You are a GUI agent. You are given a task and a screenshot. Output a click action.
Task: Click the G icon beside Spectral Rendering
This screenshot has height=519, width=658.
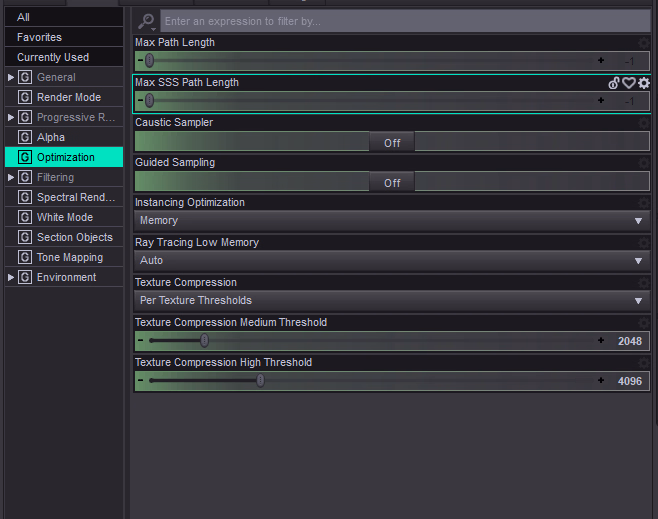25,197
